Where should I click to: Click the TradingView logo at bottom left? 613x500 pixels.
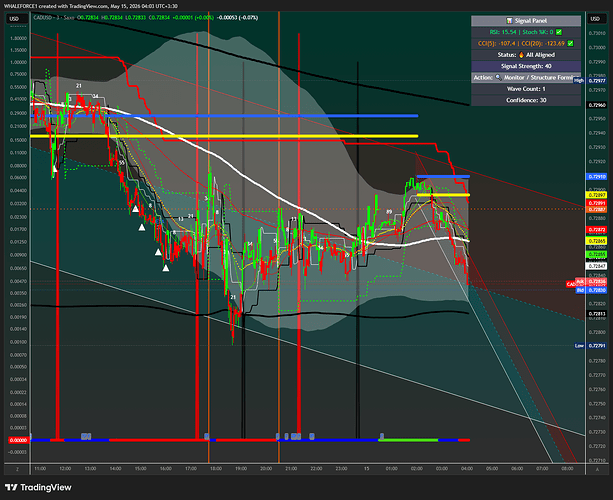[38, 487]
